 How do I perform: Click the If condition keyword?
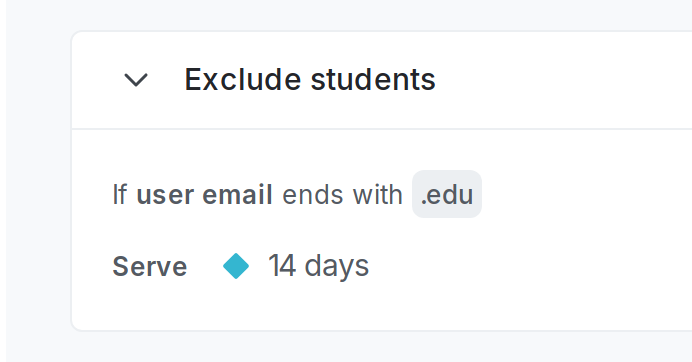[x=120, y=195]
